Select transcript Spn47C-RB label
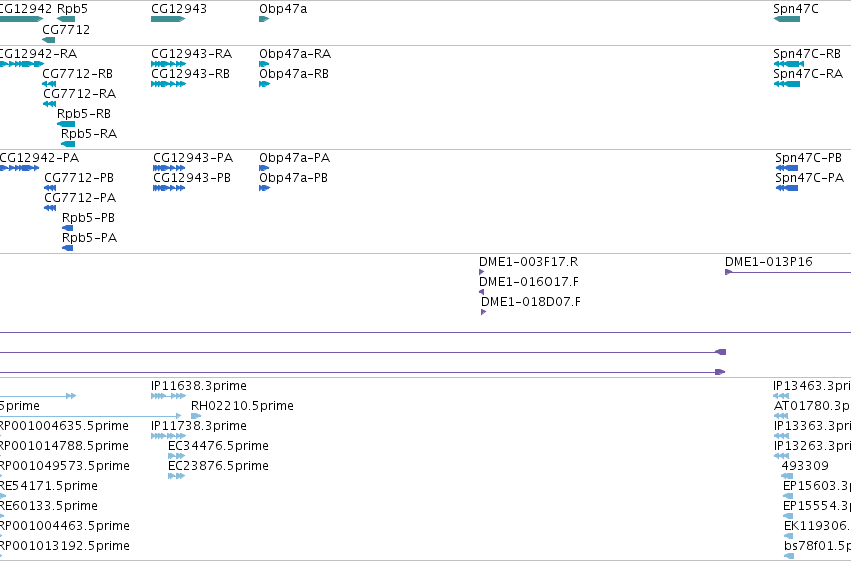 [807, 54]
